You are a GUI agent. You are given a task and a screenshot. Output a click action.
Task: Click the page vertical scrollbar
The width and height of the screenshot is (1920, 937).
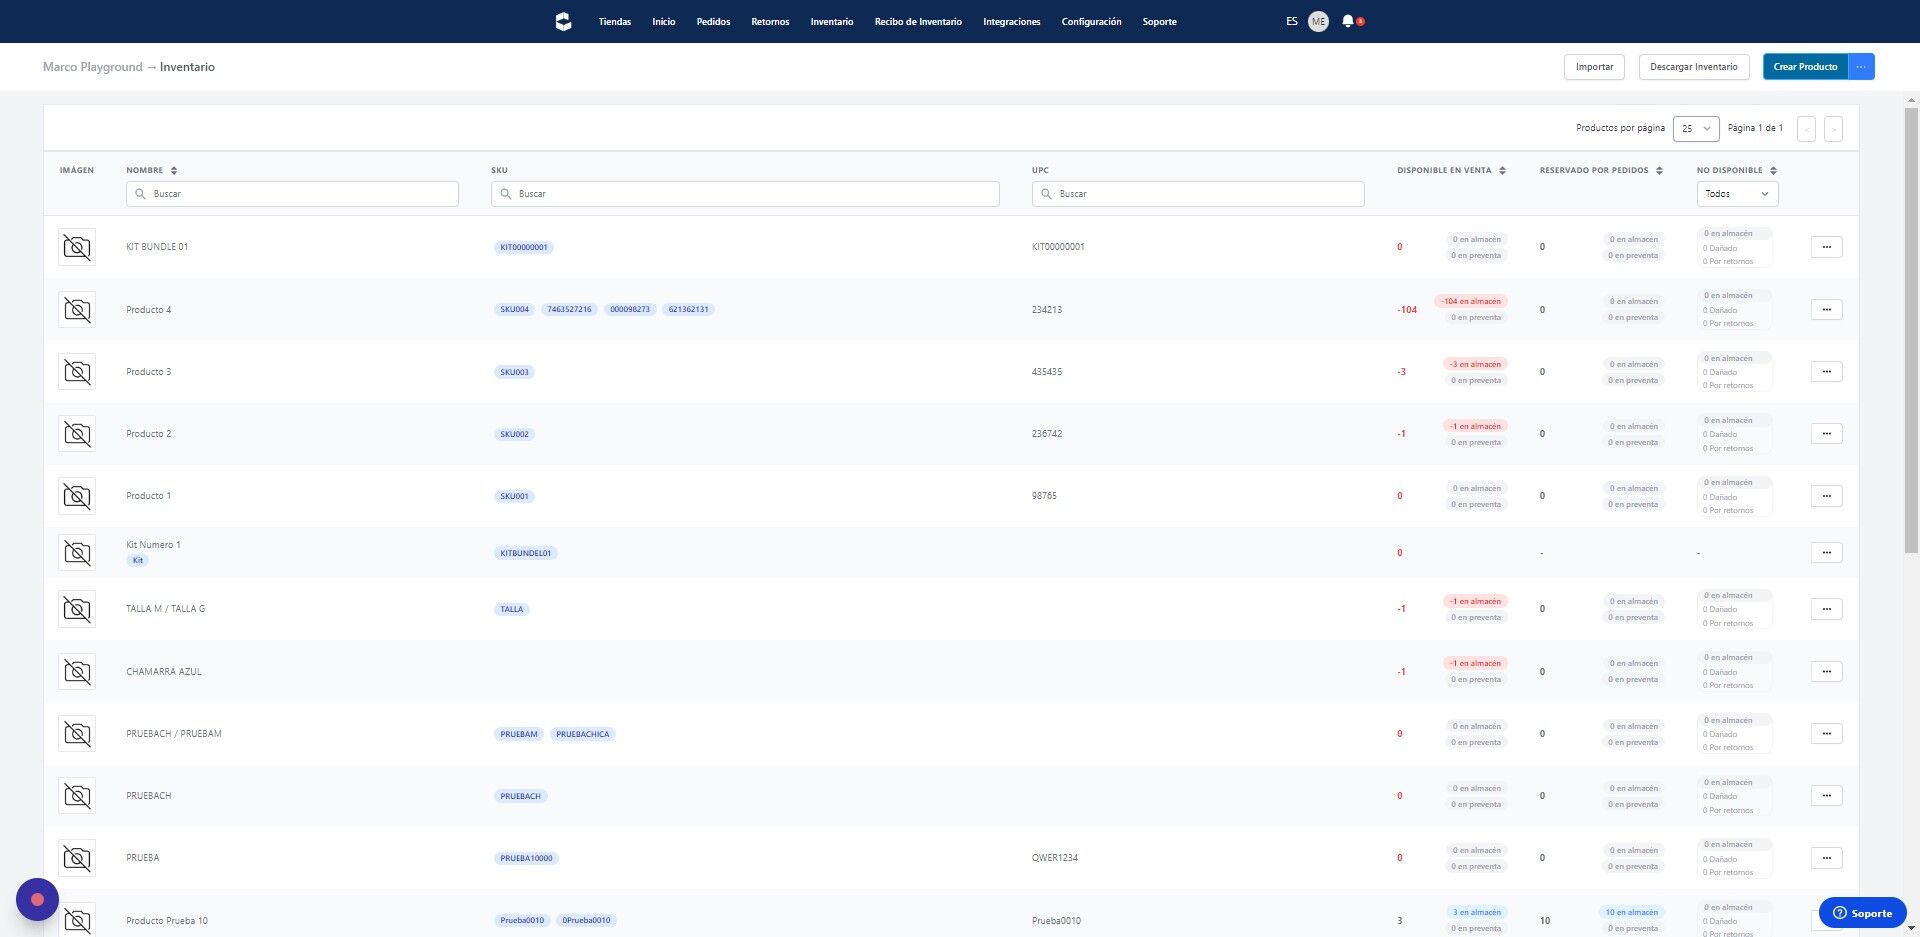tap(1911, 330)
